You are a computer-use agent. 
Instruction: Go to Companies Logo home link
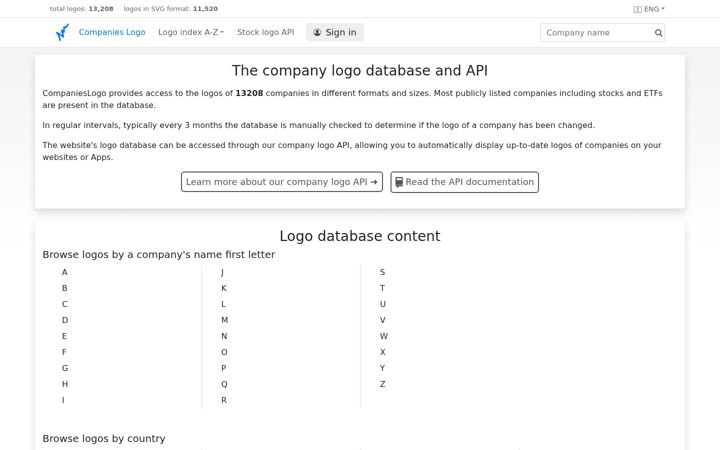[112, 32]
